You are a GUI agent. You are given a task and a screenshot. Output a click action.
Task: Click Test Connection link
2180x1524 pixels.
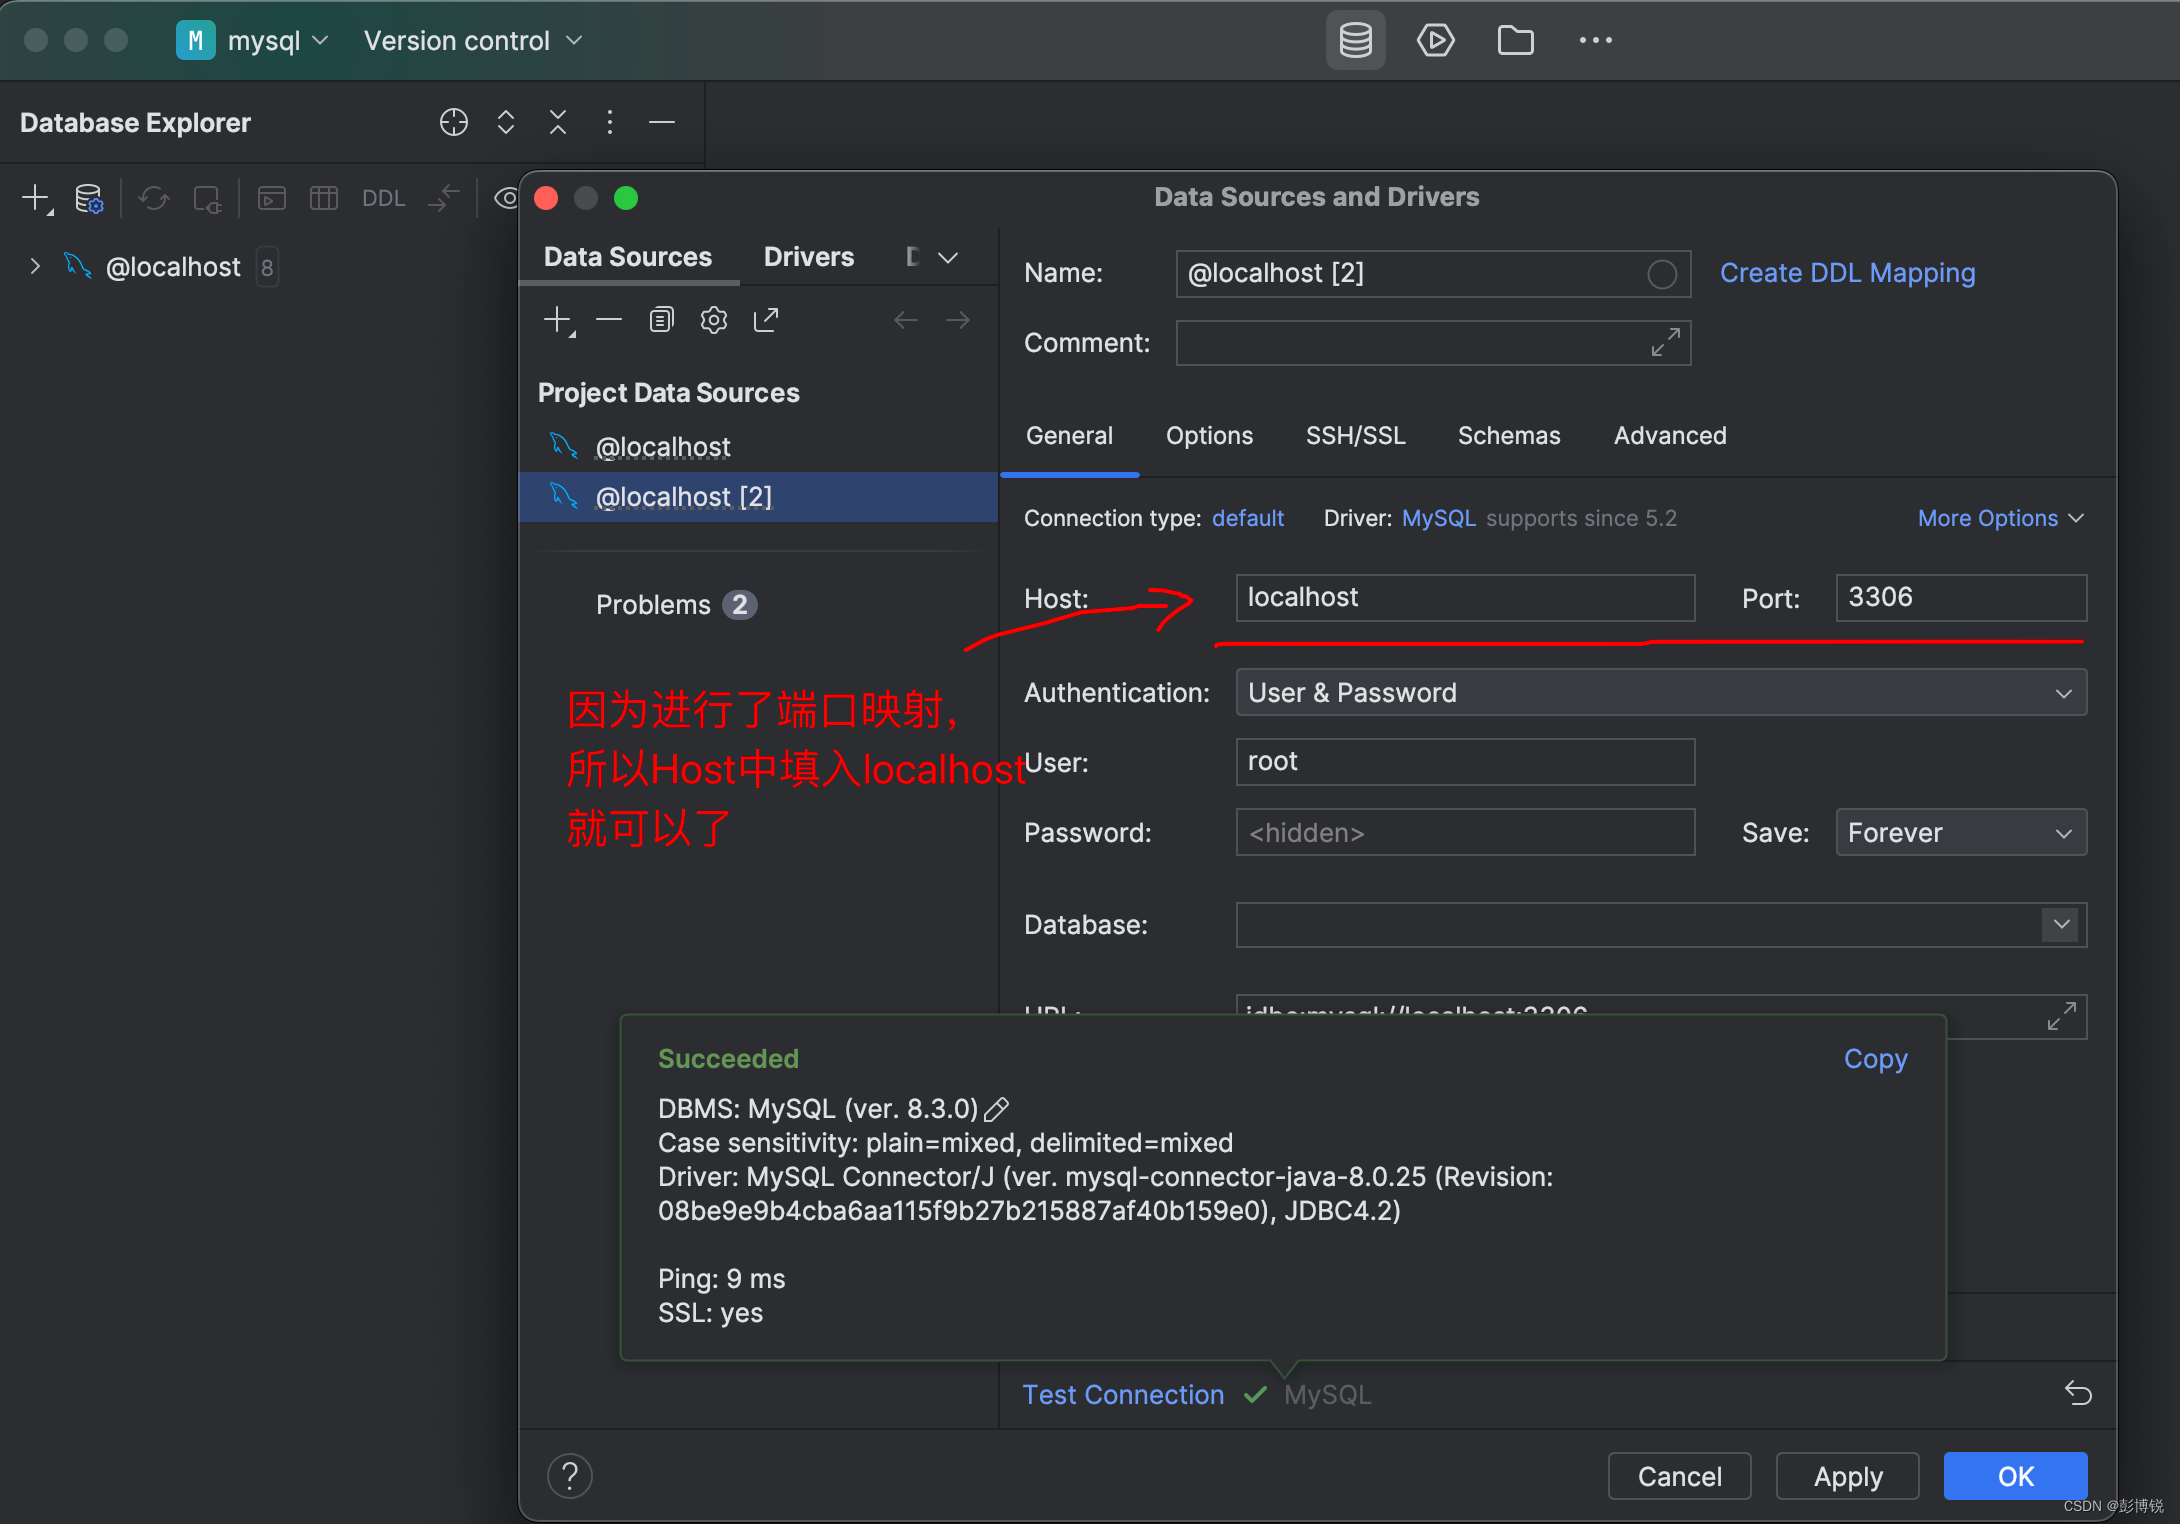click(x=1123, y=1395)
